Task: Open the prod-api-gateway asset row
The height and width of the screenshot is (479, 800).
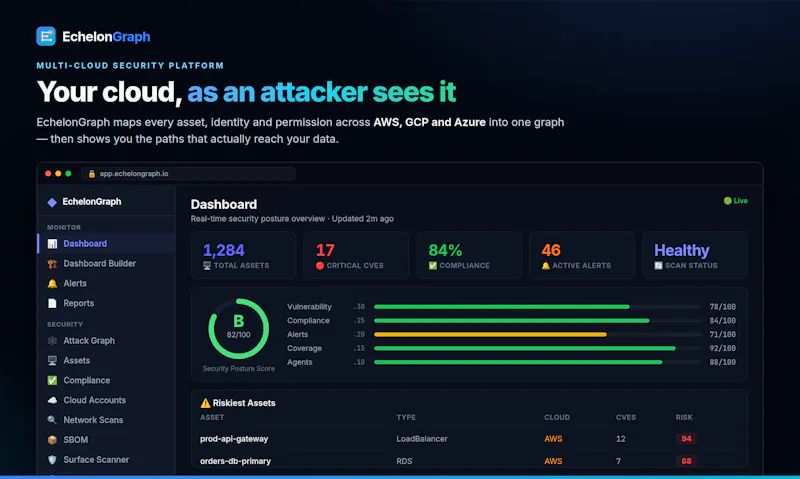Action: 469,439
